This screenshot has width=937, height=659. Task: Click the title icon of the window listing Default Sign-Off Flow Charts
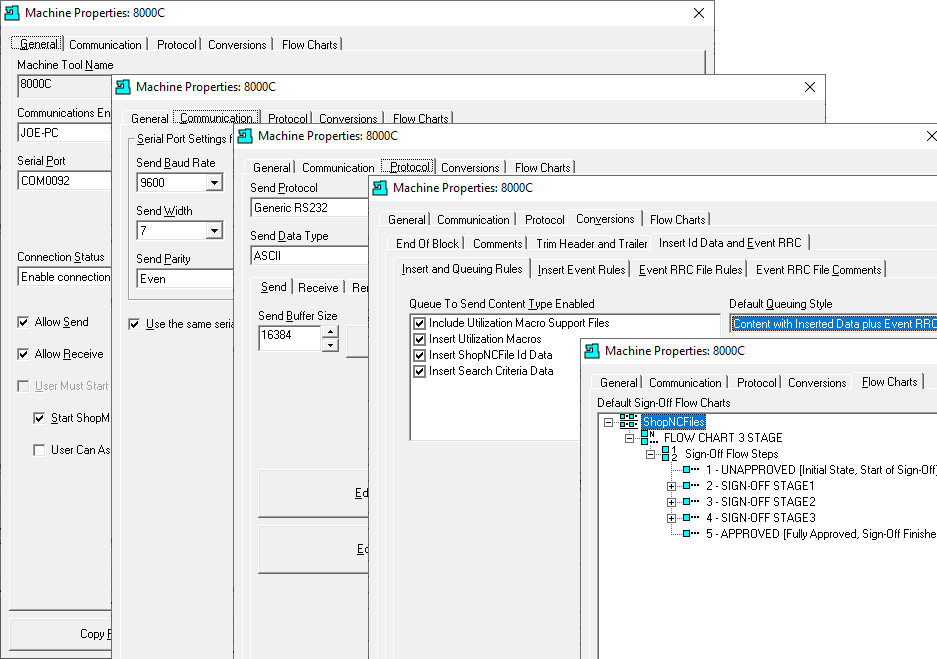pyautogui.click(x=592, y=351)
